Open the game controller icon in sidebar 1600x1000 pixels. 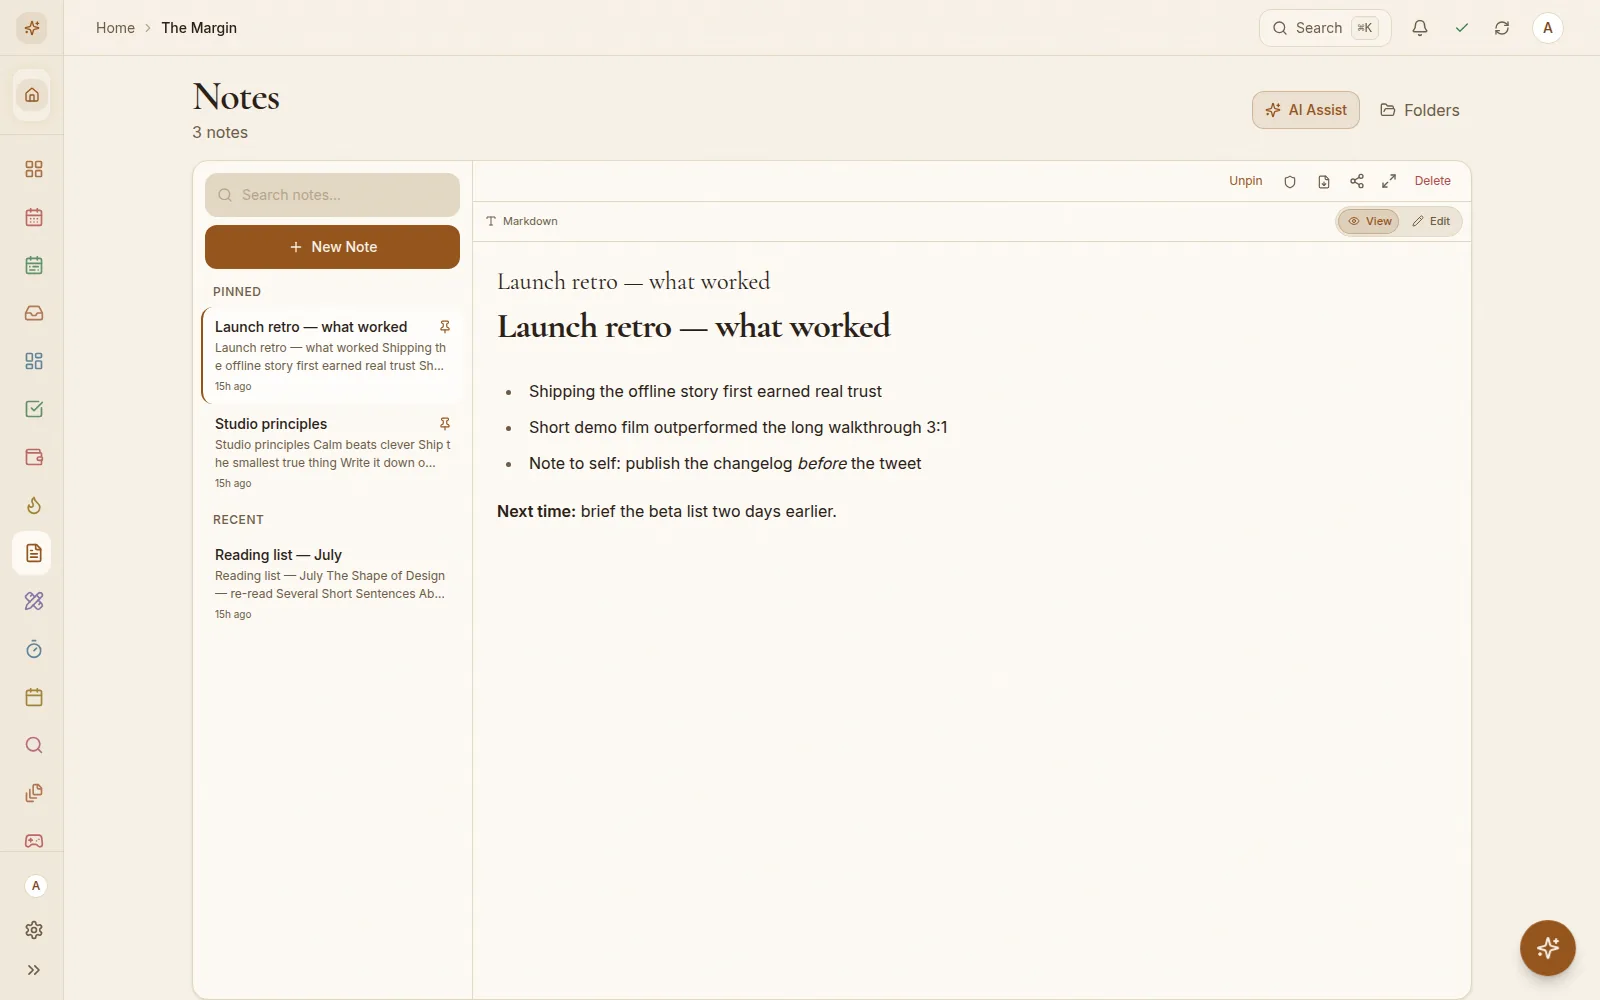click(x=34, y=841)
